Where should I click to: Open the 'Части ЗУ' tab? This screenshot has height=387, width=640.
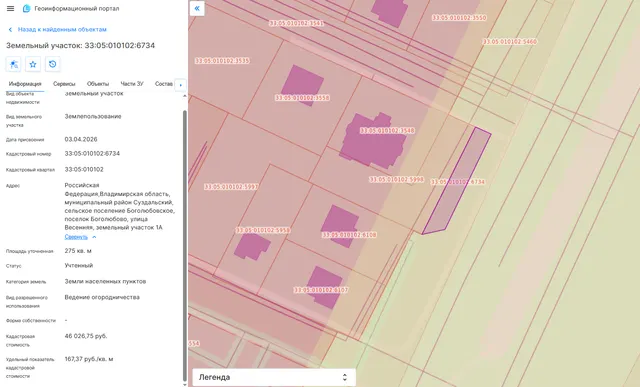(132, 84)
